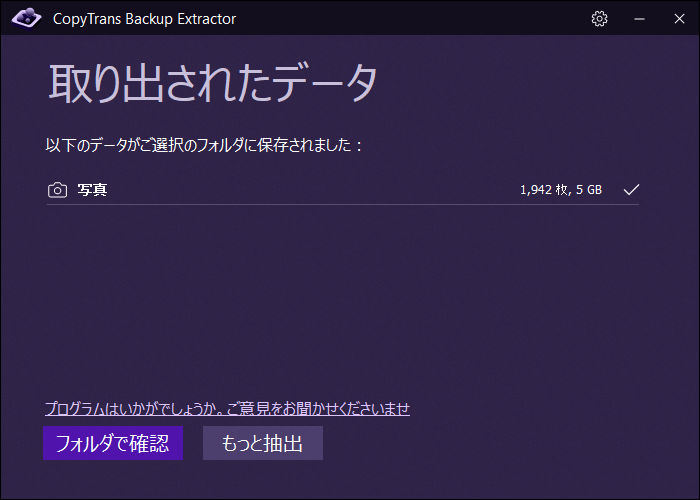The width and height of the screenshot is (700, 500).
Task: Select the 写真 label text
Action: pyautogui.click(x=92, y=190)
